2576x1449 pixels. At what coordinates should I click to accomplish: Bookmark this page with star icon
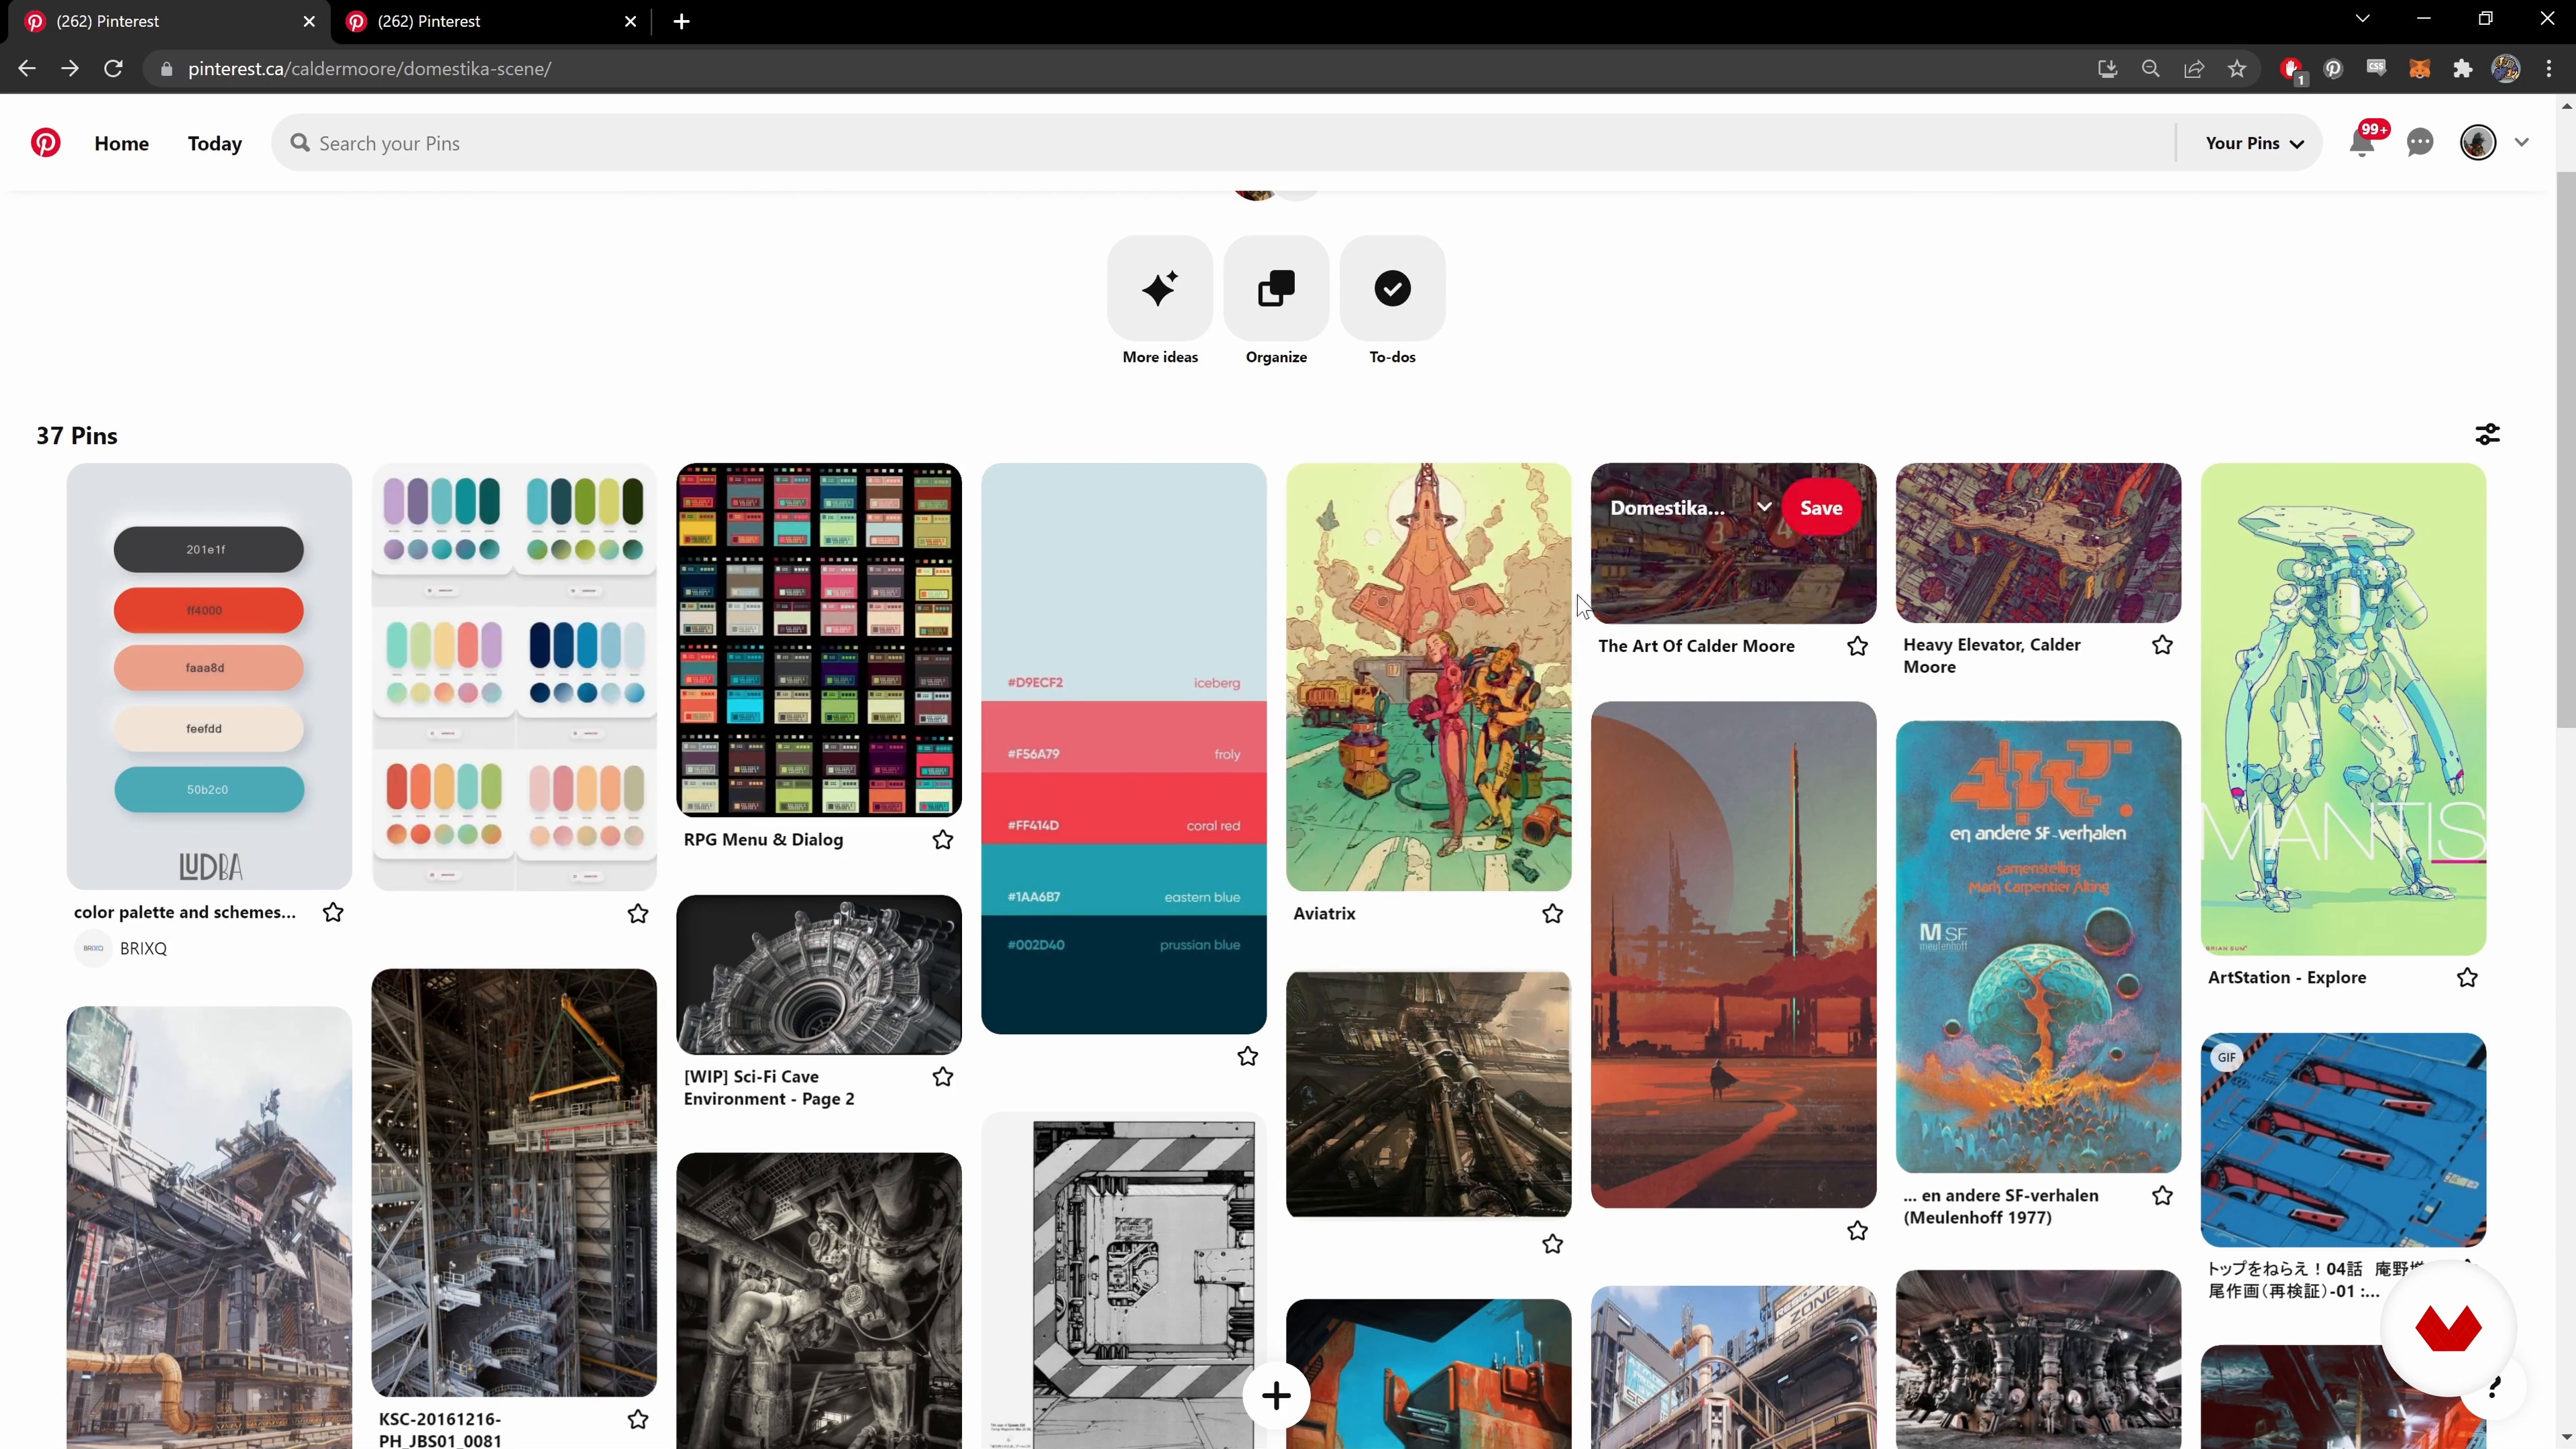(2237, 68)
